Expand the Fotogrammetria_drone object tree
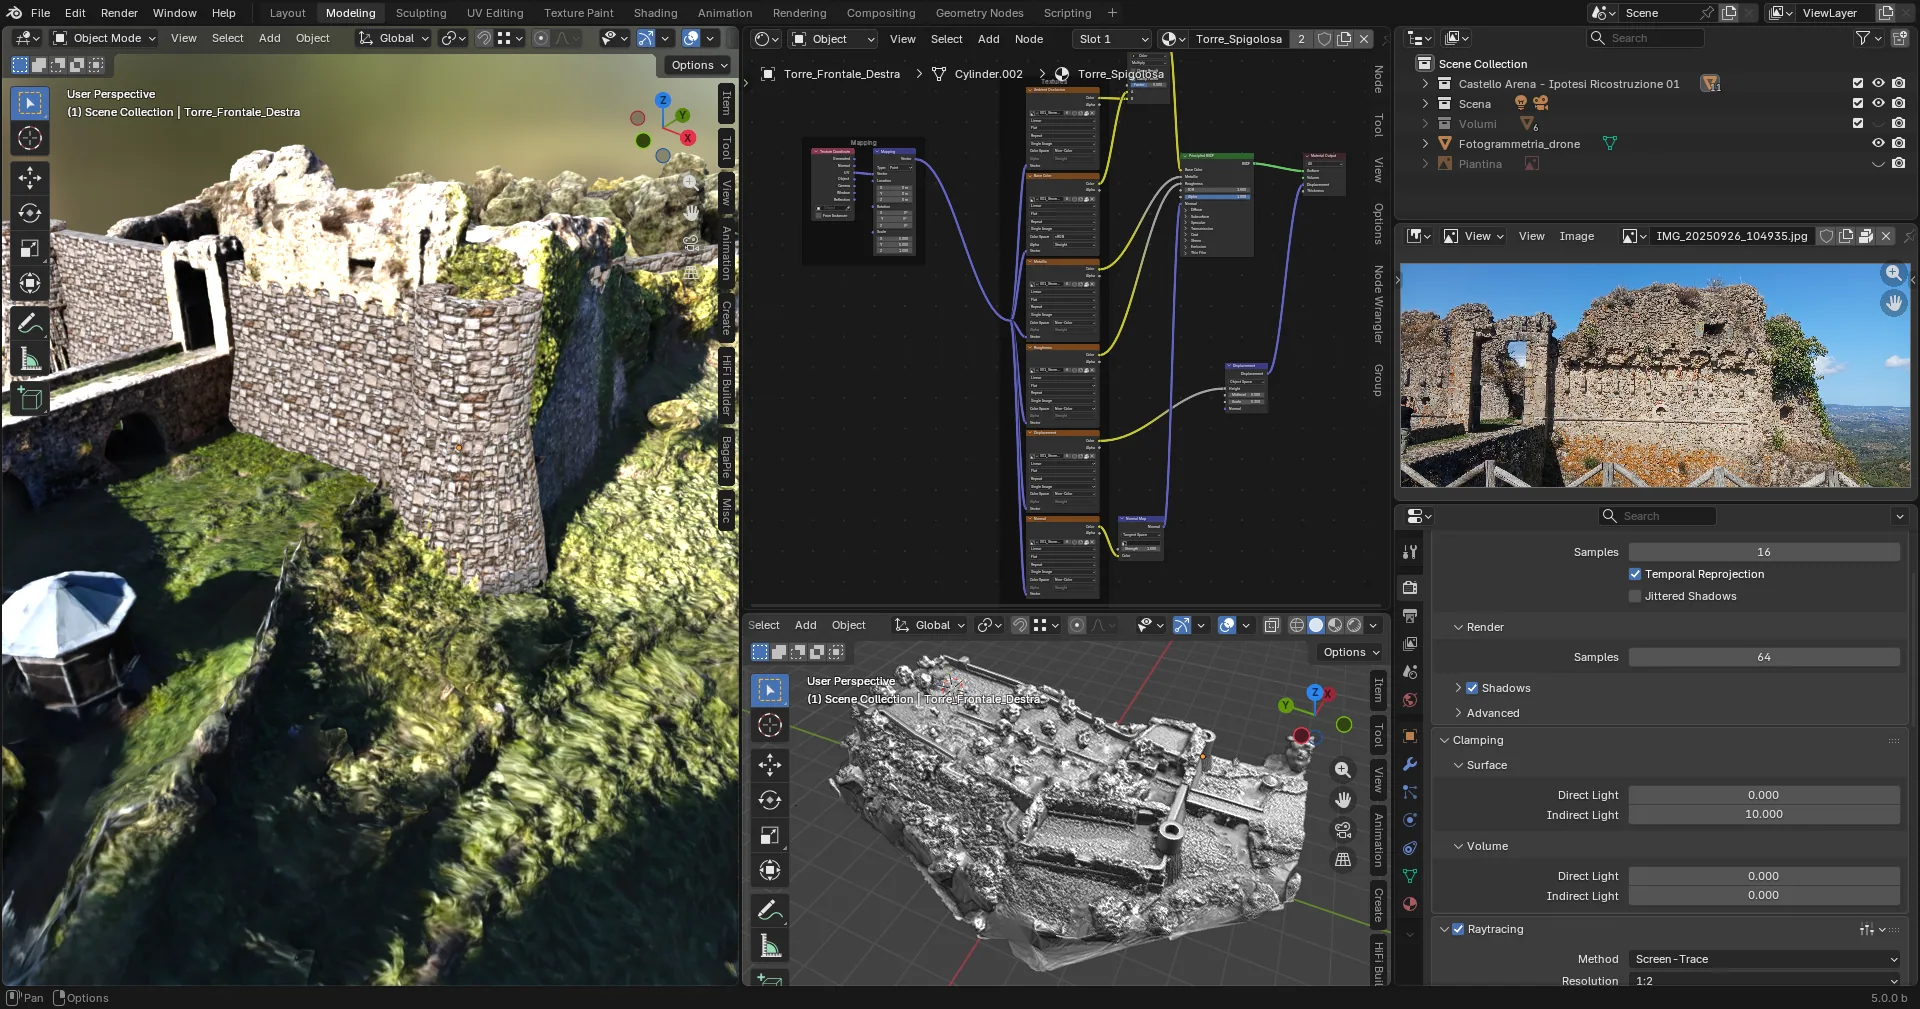This screenshot has width=1920, height=1009. (x=1425, y=144)
